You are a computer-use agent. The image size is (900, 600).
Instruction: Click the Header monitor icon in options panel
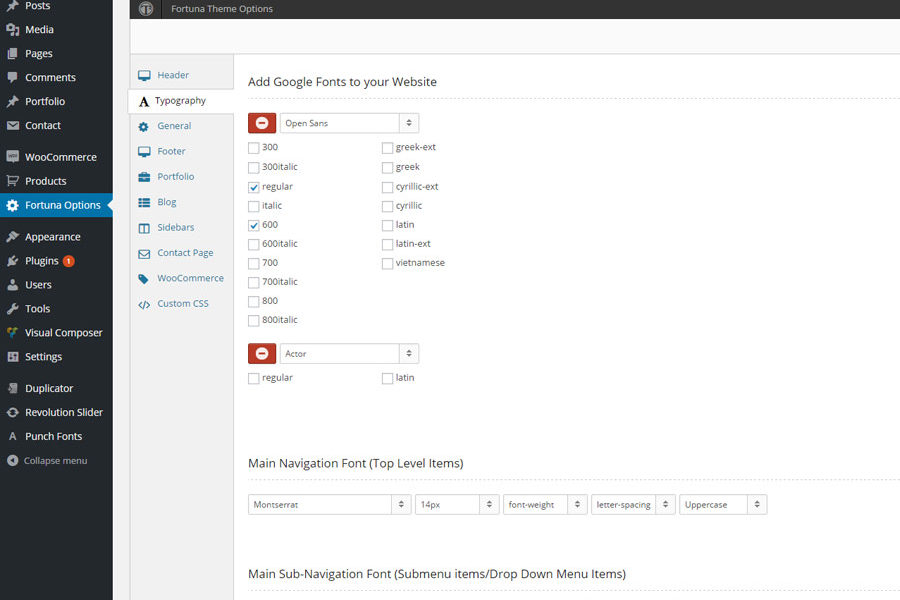(144, 75)
